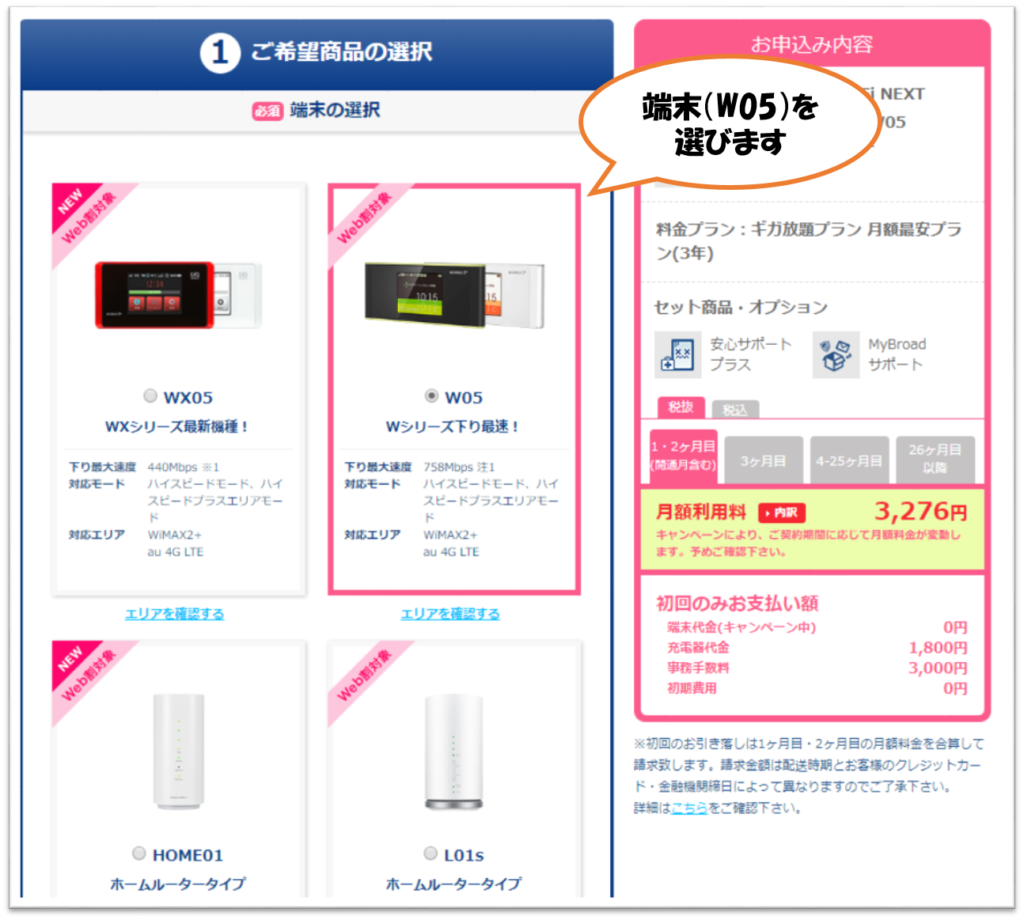Image resolution: width=1024 pixels, height=920 pixels.
Task: Select the WX05 radio button
Action: click(150, 396)
